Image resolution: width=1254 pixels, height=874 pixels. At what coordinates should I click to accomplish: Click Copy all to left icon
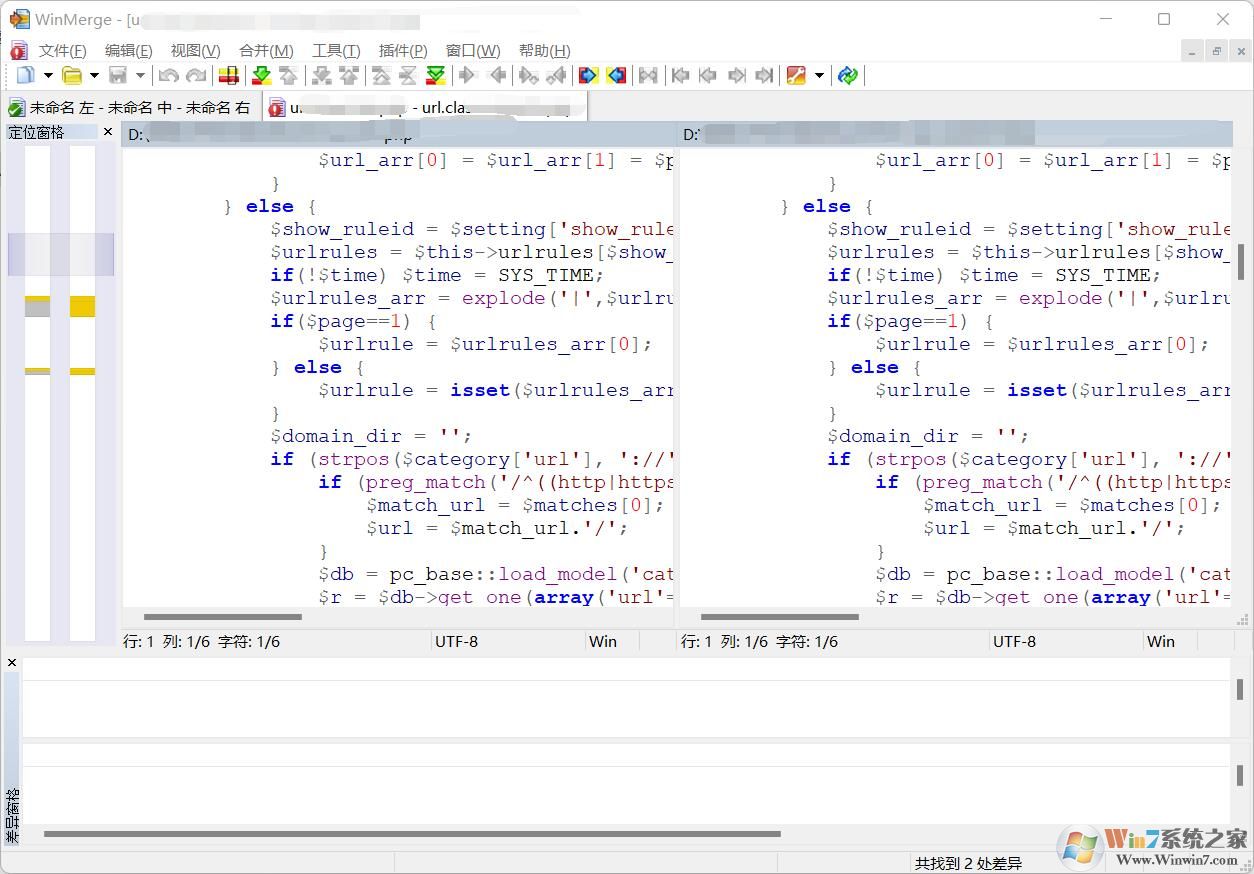click(616, 75)
